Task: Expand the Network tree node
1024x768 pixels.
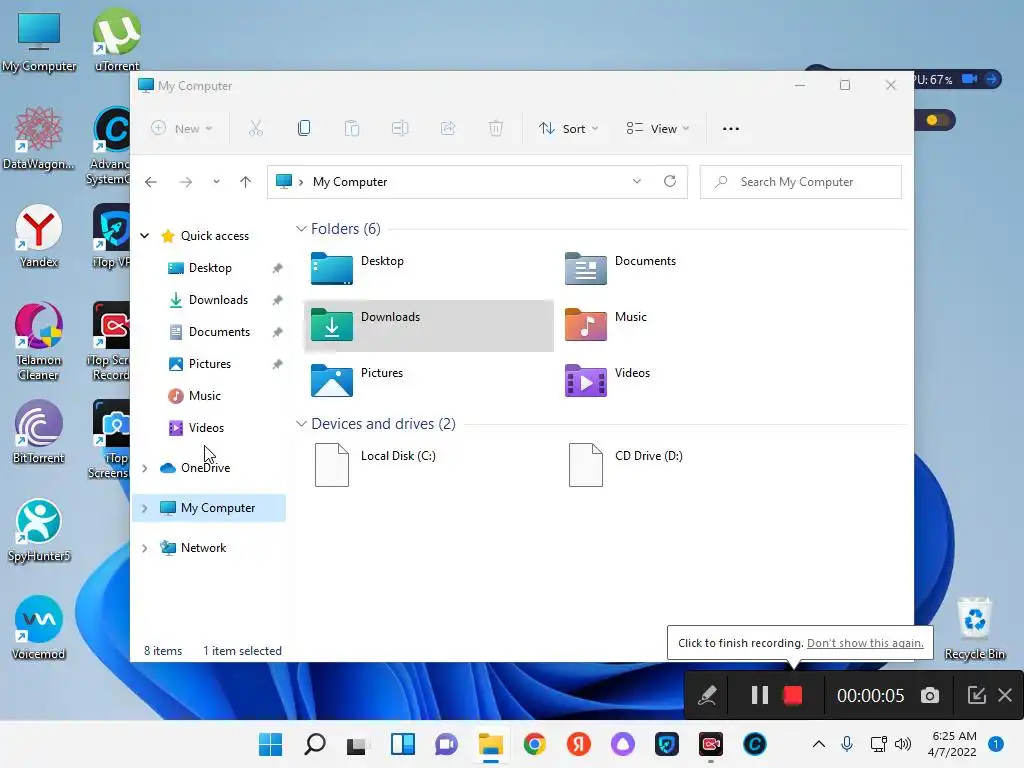Action: click(145, 549)
